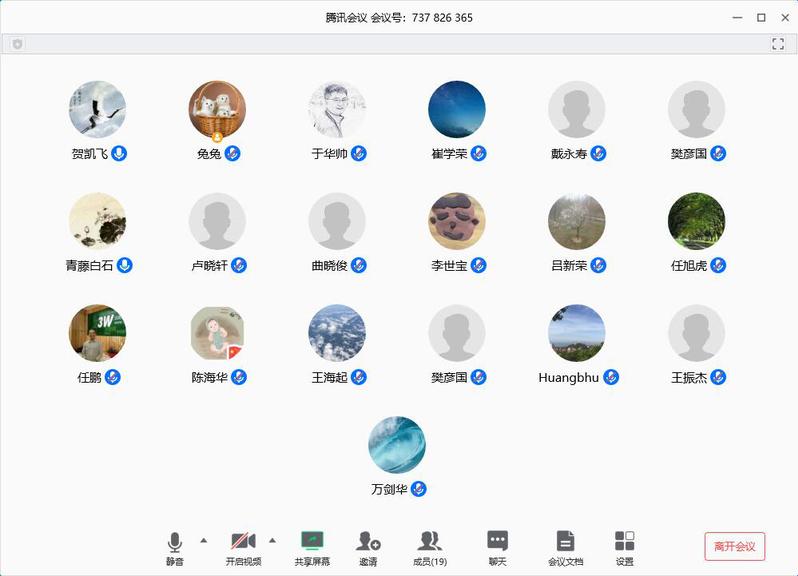Screen dimensions: 798x576
Task: Click the name text 崔学荣
Action: pyautogui.click(x=449, y=154)
